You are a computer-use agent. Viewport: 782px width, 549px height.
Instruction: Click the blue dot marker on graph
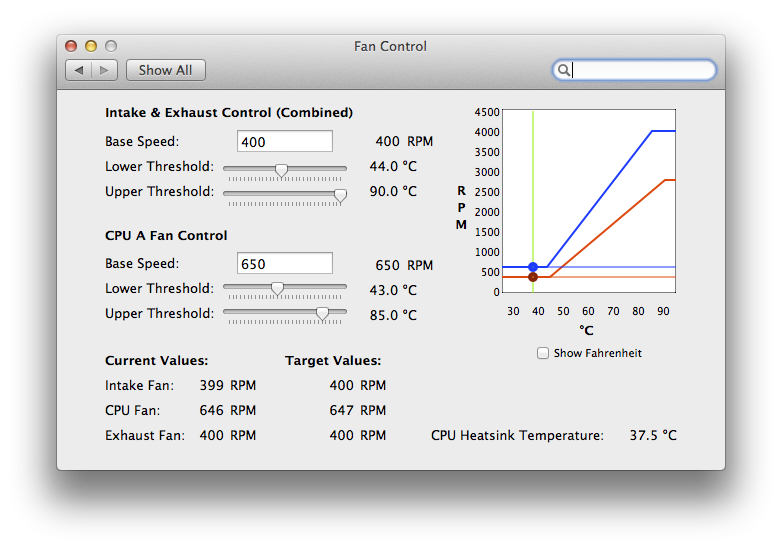pos(533,267)
